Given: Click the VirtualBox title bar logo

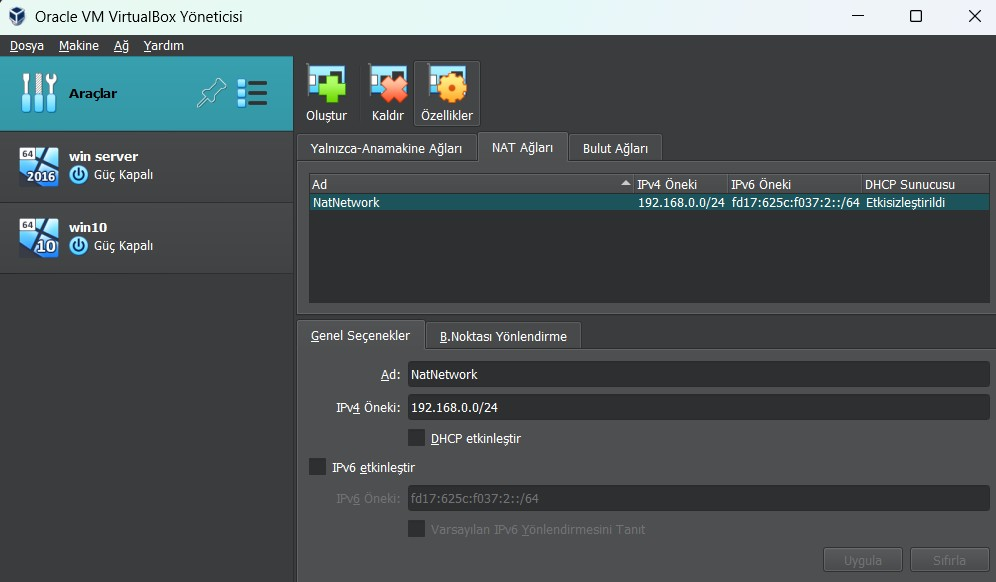Looking at the screenshot, I should (x=17, y=17).
